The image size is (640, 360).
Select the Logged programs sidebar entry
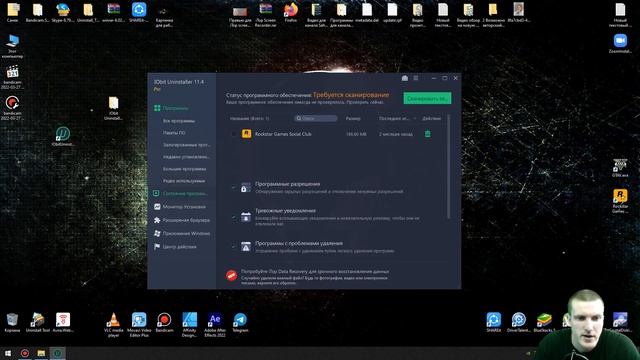[x=187, y=145]
